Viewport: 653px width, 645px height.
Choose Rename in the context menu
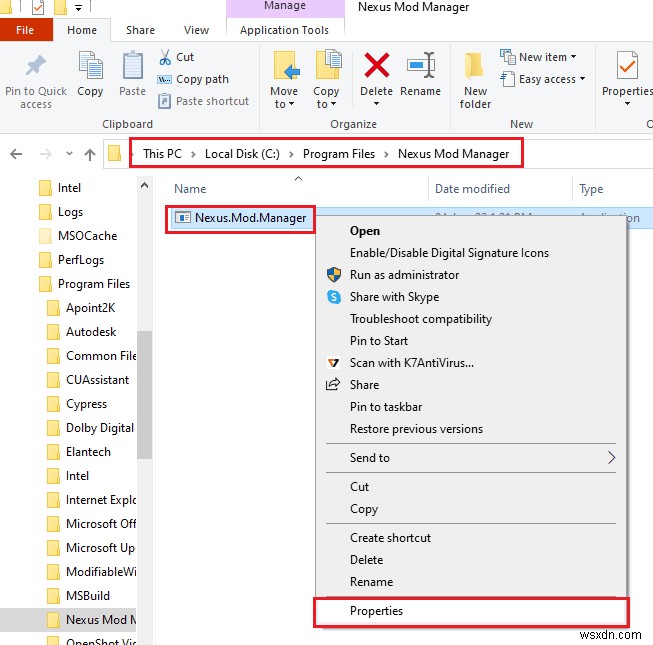coord(471,582)
